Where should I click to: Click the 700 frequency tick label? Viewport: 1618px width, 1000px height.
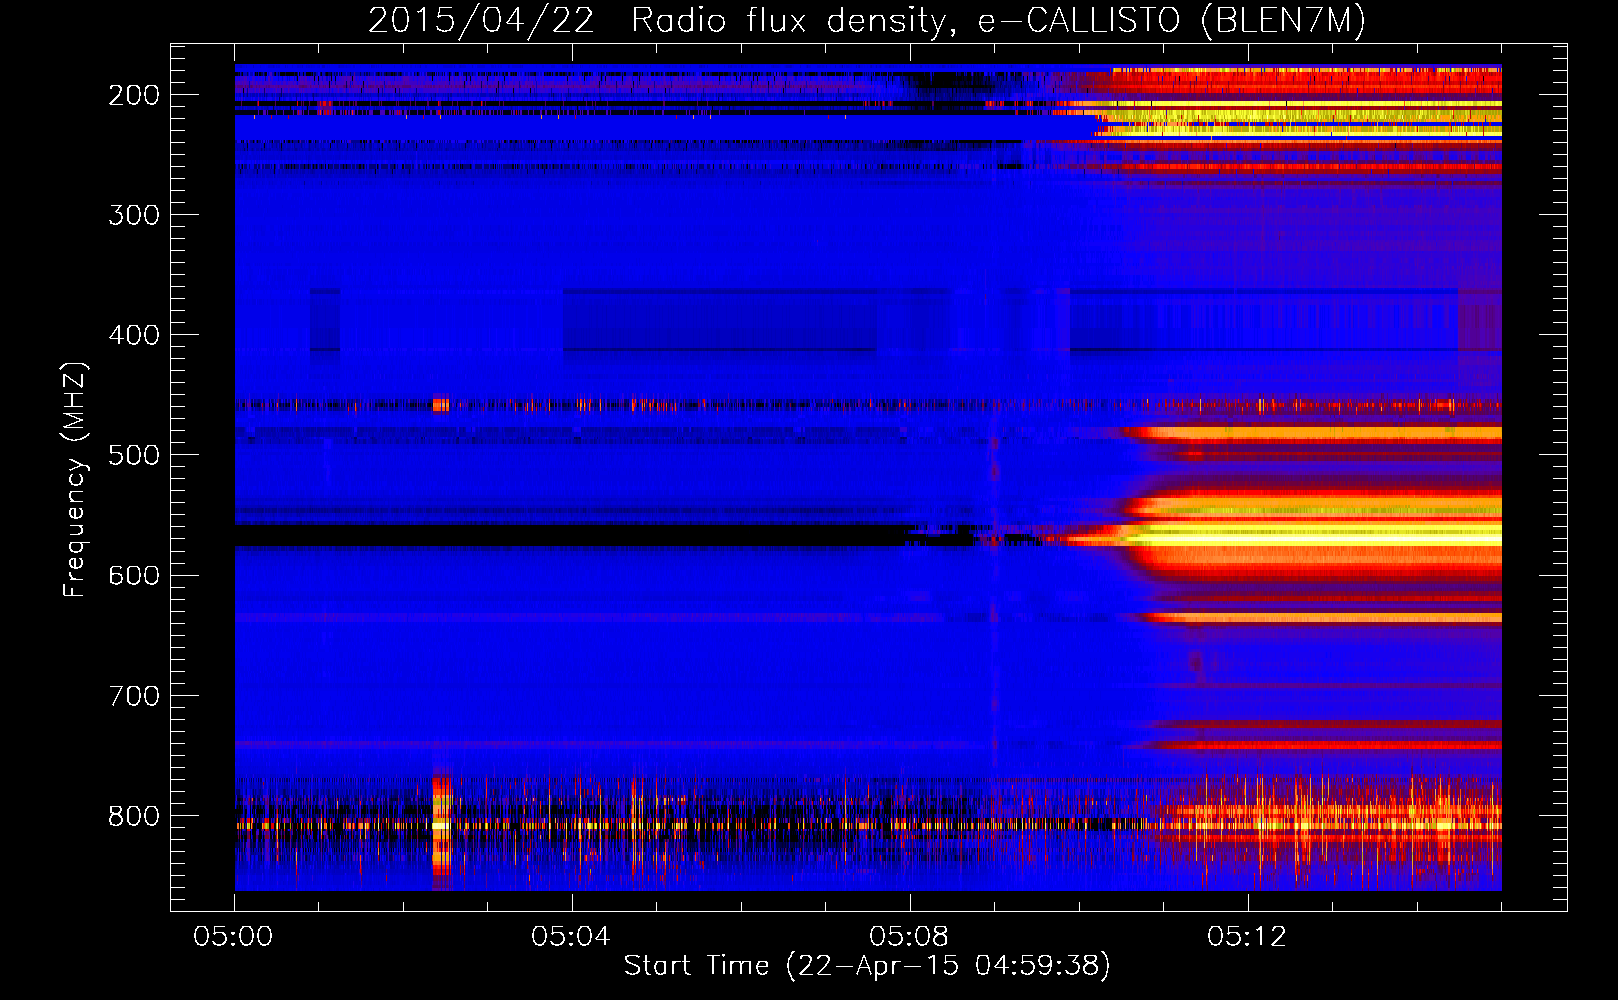(134, 695)
